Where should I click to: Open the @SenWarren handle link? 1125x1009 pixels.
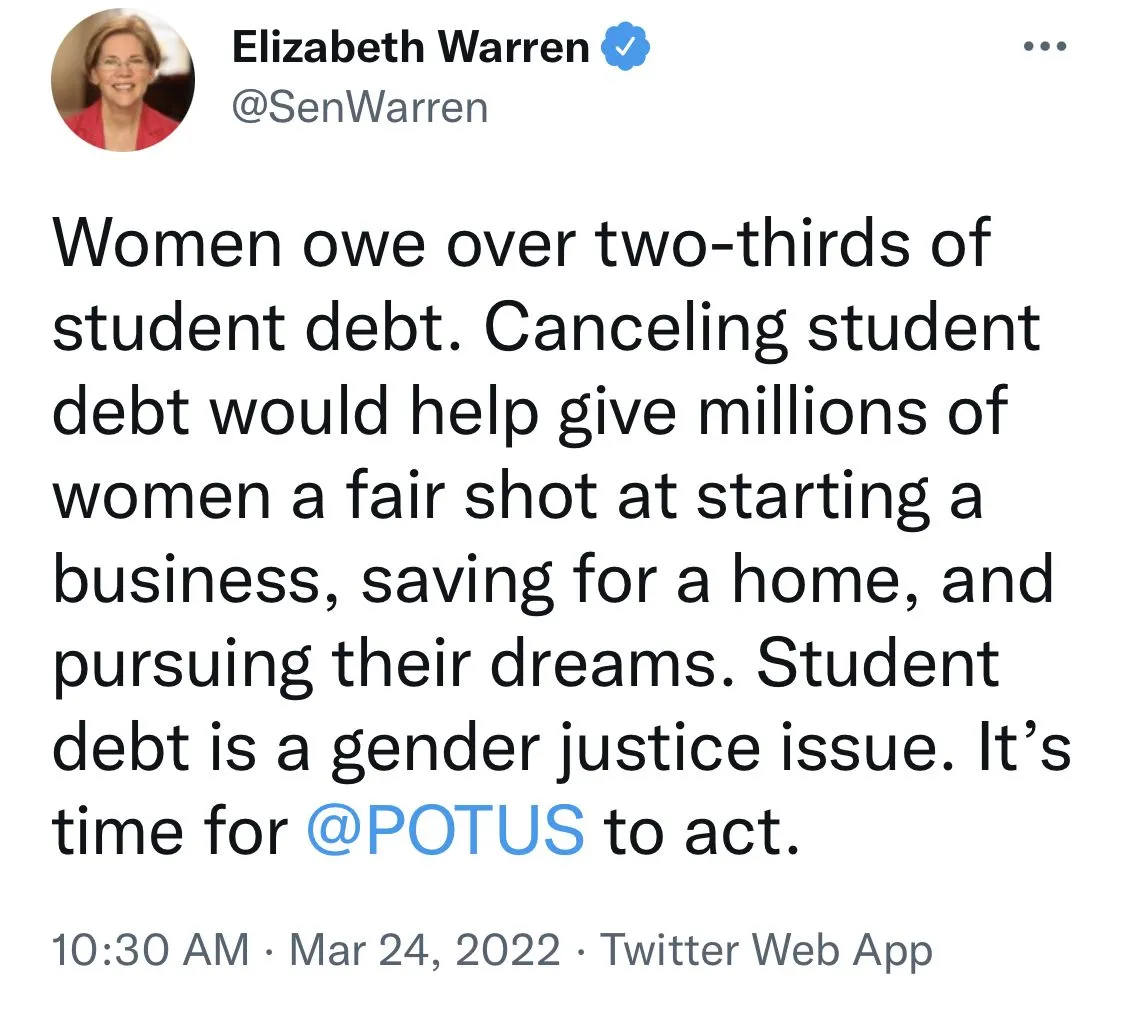pos(360,106)
